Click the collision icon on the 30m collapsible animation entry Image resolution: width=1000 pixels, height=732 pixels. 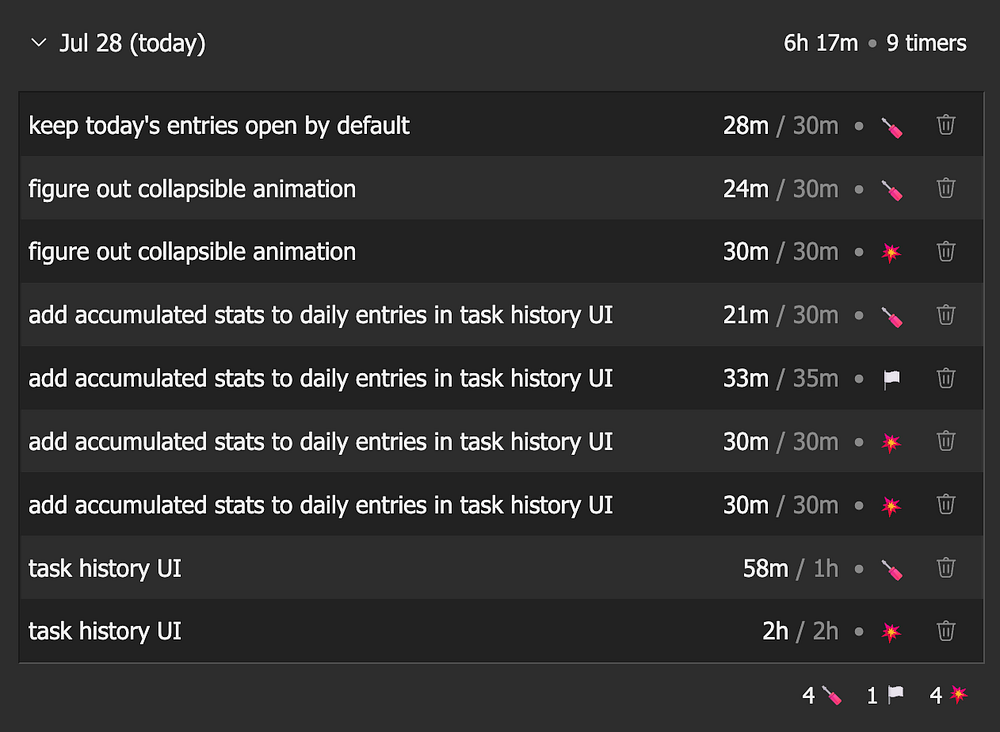point(891,252)
